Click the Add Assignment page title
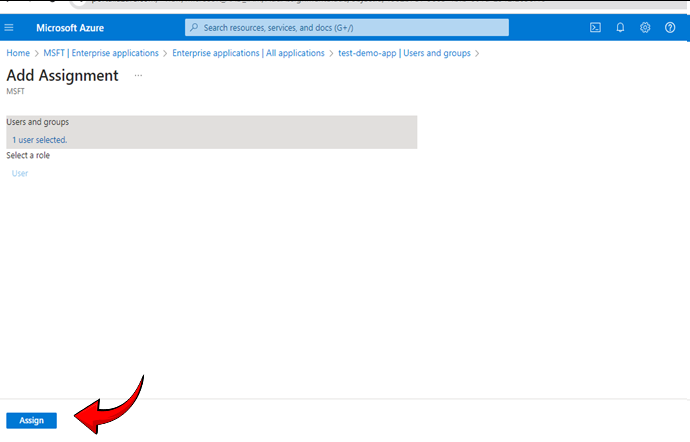Viewport: 690px width, 442px height. pyautogui.click(x=62, y=75)
